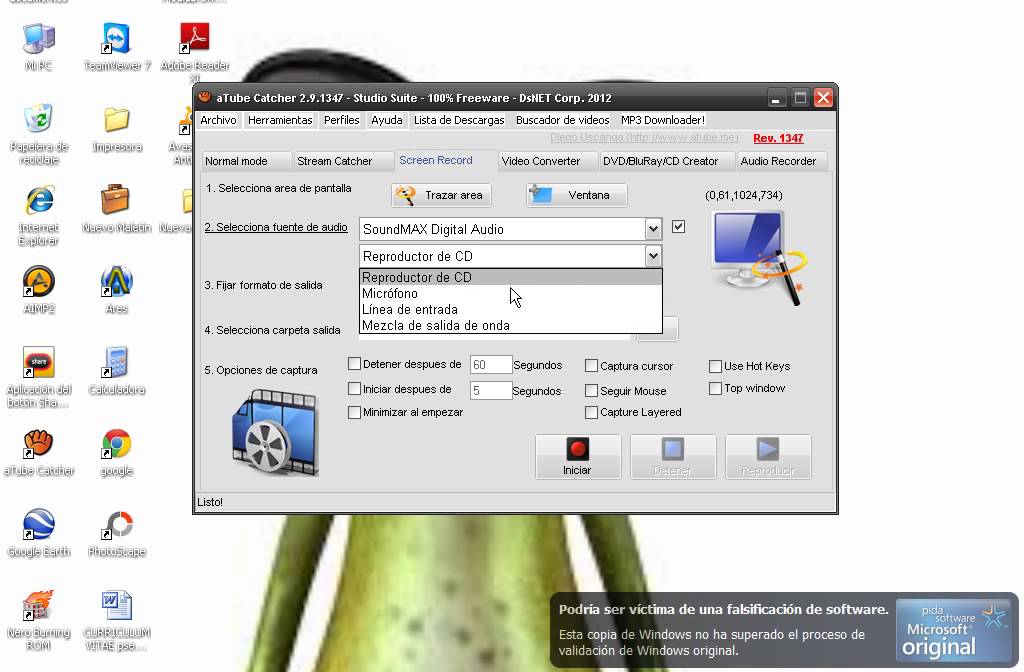The width and height of the screenshot is (1024, 672).
Task: Open the Ayuda menu
Action: click(x=387, y=120)
